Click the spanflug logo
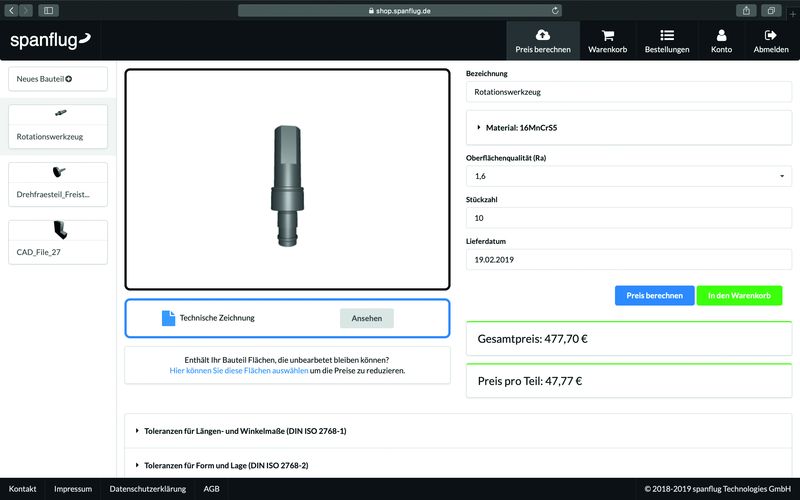800x500 pixels. (50, 40)
